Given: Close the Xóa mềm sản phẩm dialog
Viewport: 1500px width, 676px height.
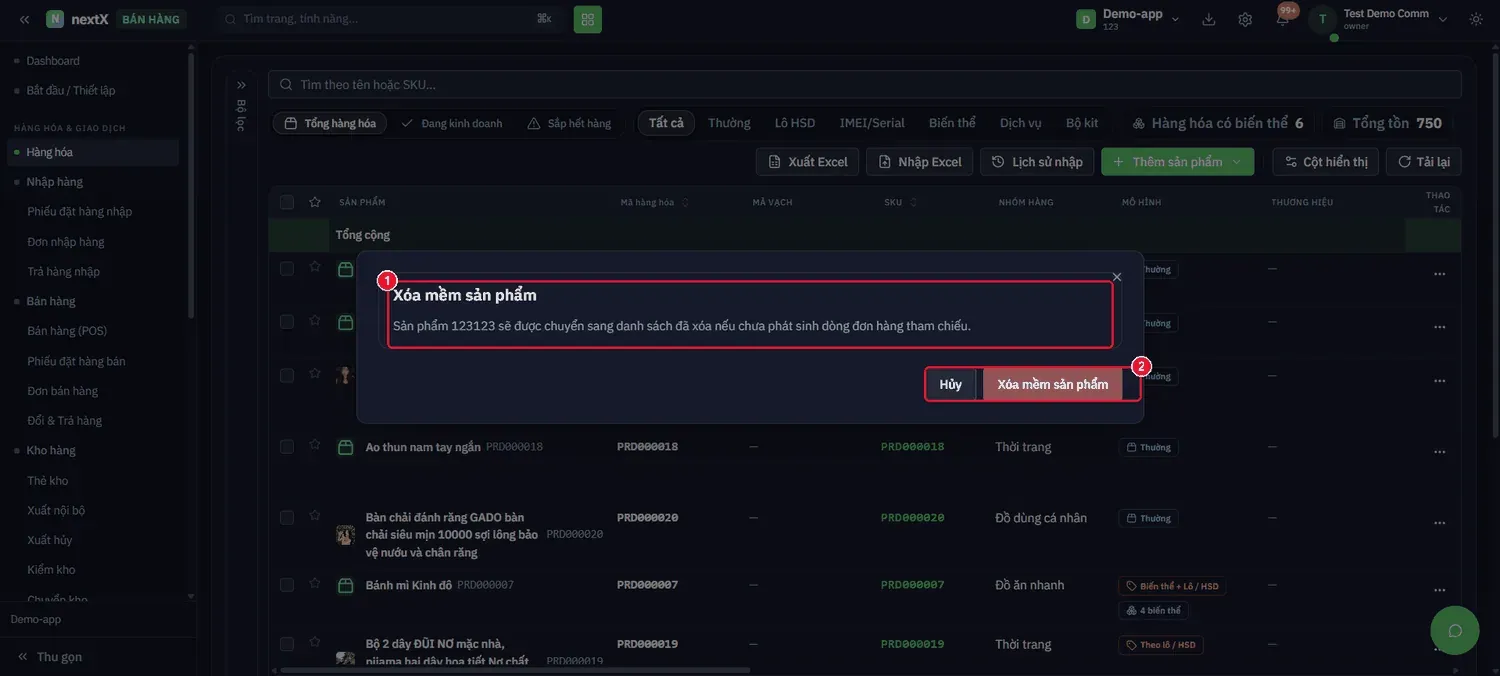Looking at the screenshot, I should 1117,277.
